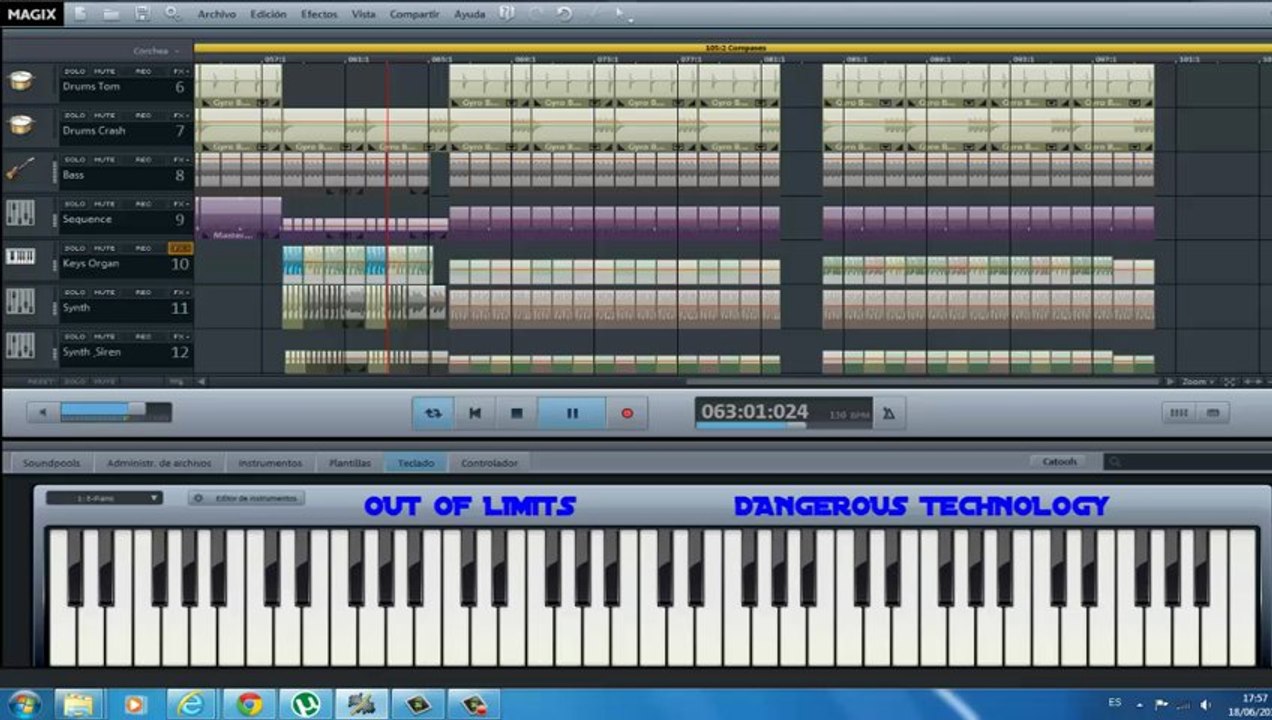1272x720 pixels.
Task: Start recording with the red button
Action: [627, 413]
